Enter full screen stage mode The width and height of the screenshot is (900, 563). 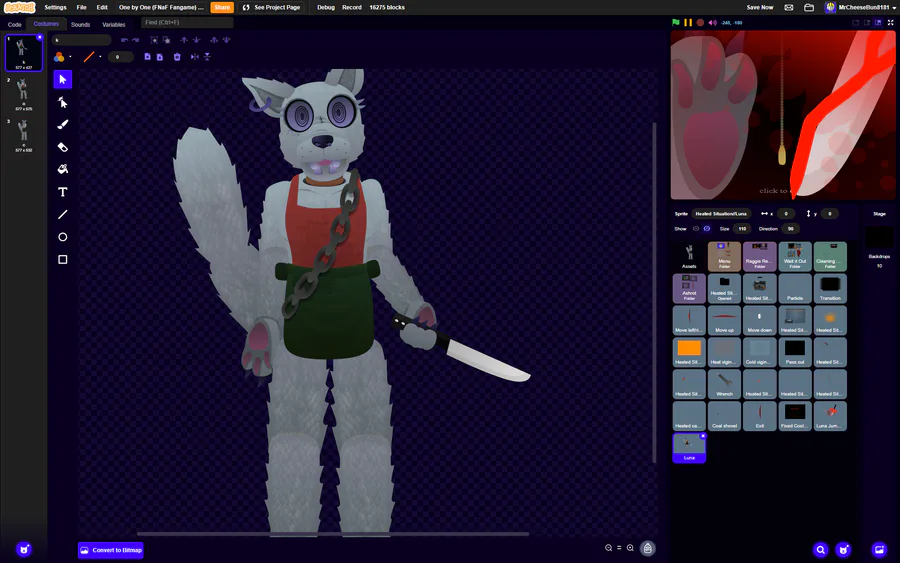[x=890, y=22]
